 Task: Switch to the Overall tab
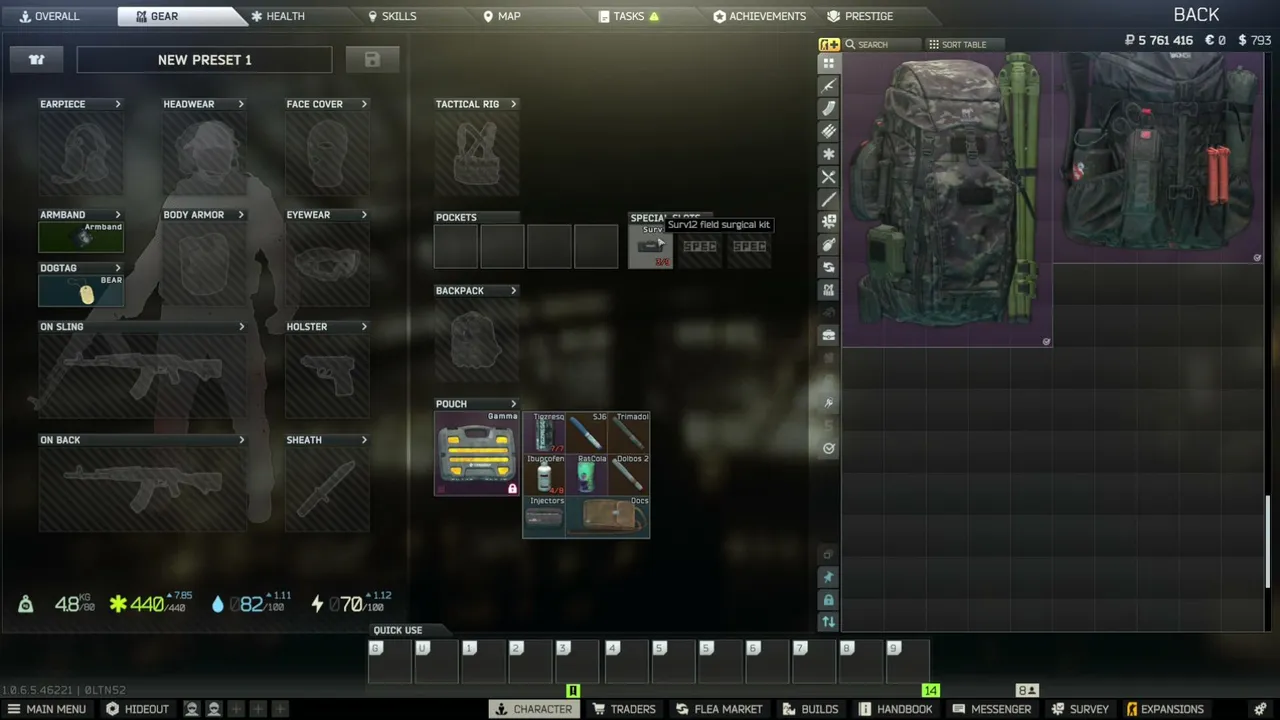click(50, 16)
